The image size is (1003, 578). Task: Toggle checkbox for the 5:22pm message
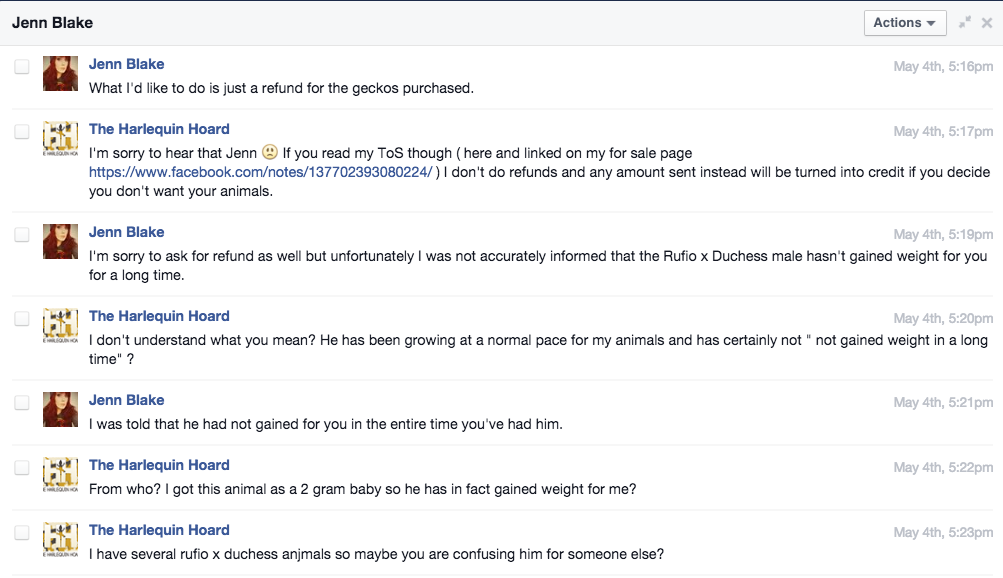pos(22,467)
